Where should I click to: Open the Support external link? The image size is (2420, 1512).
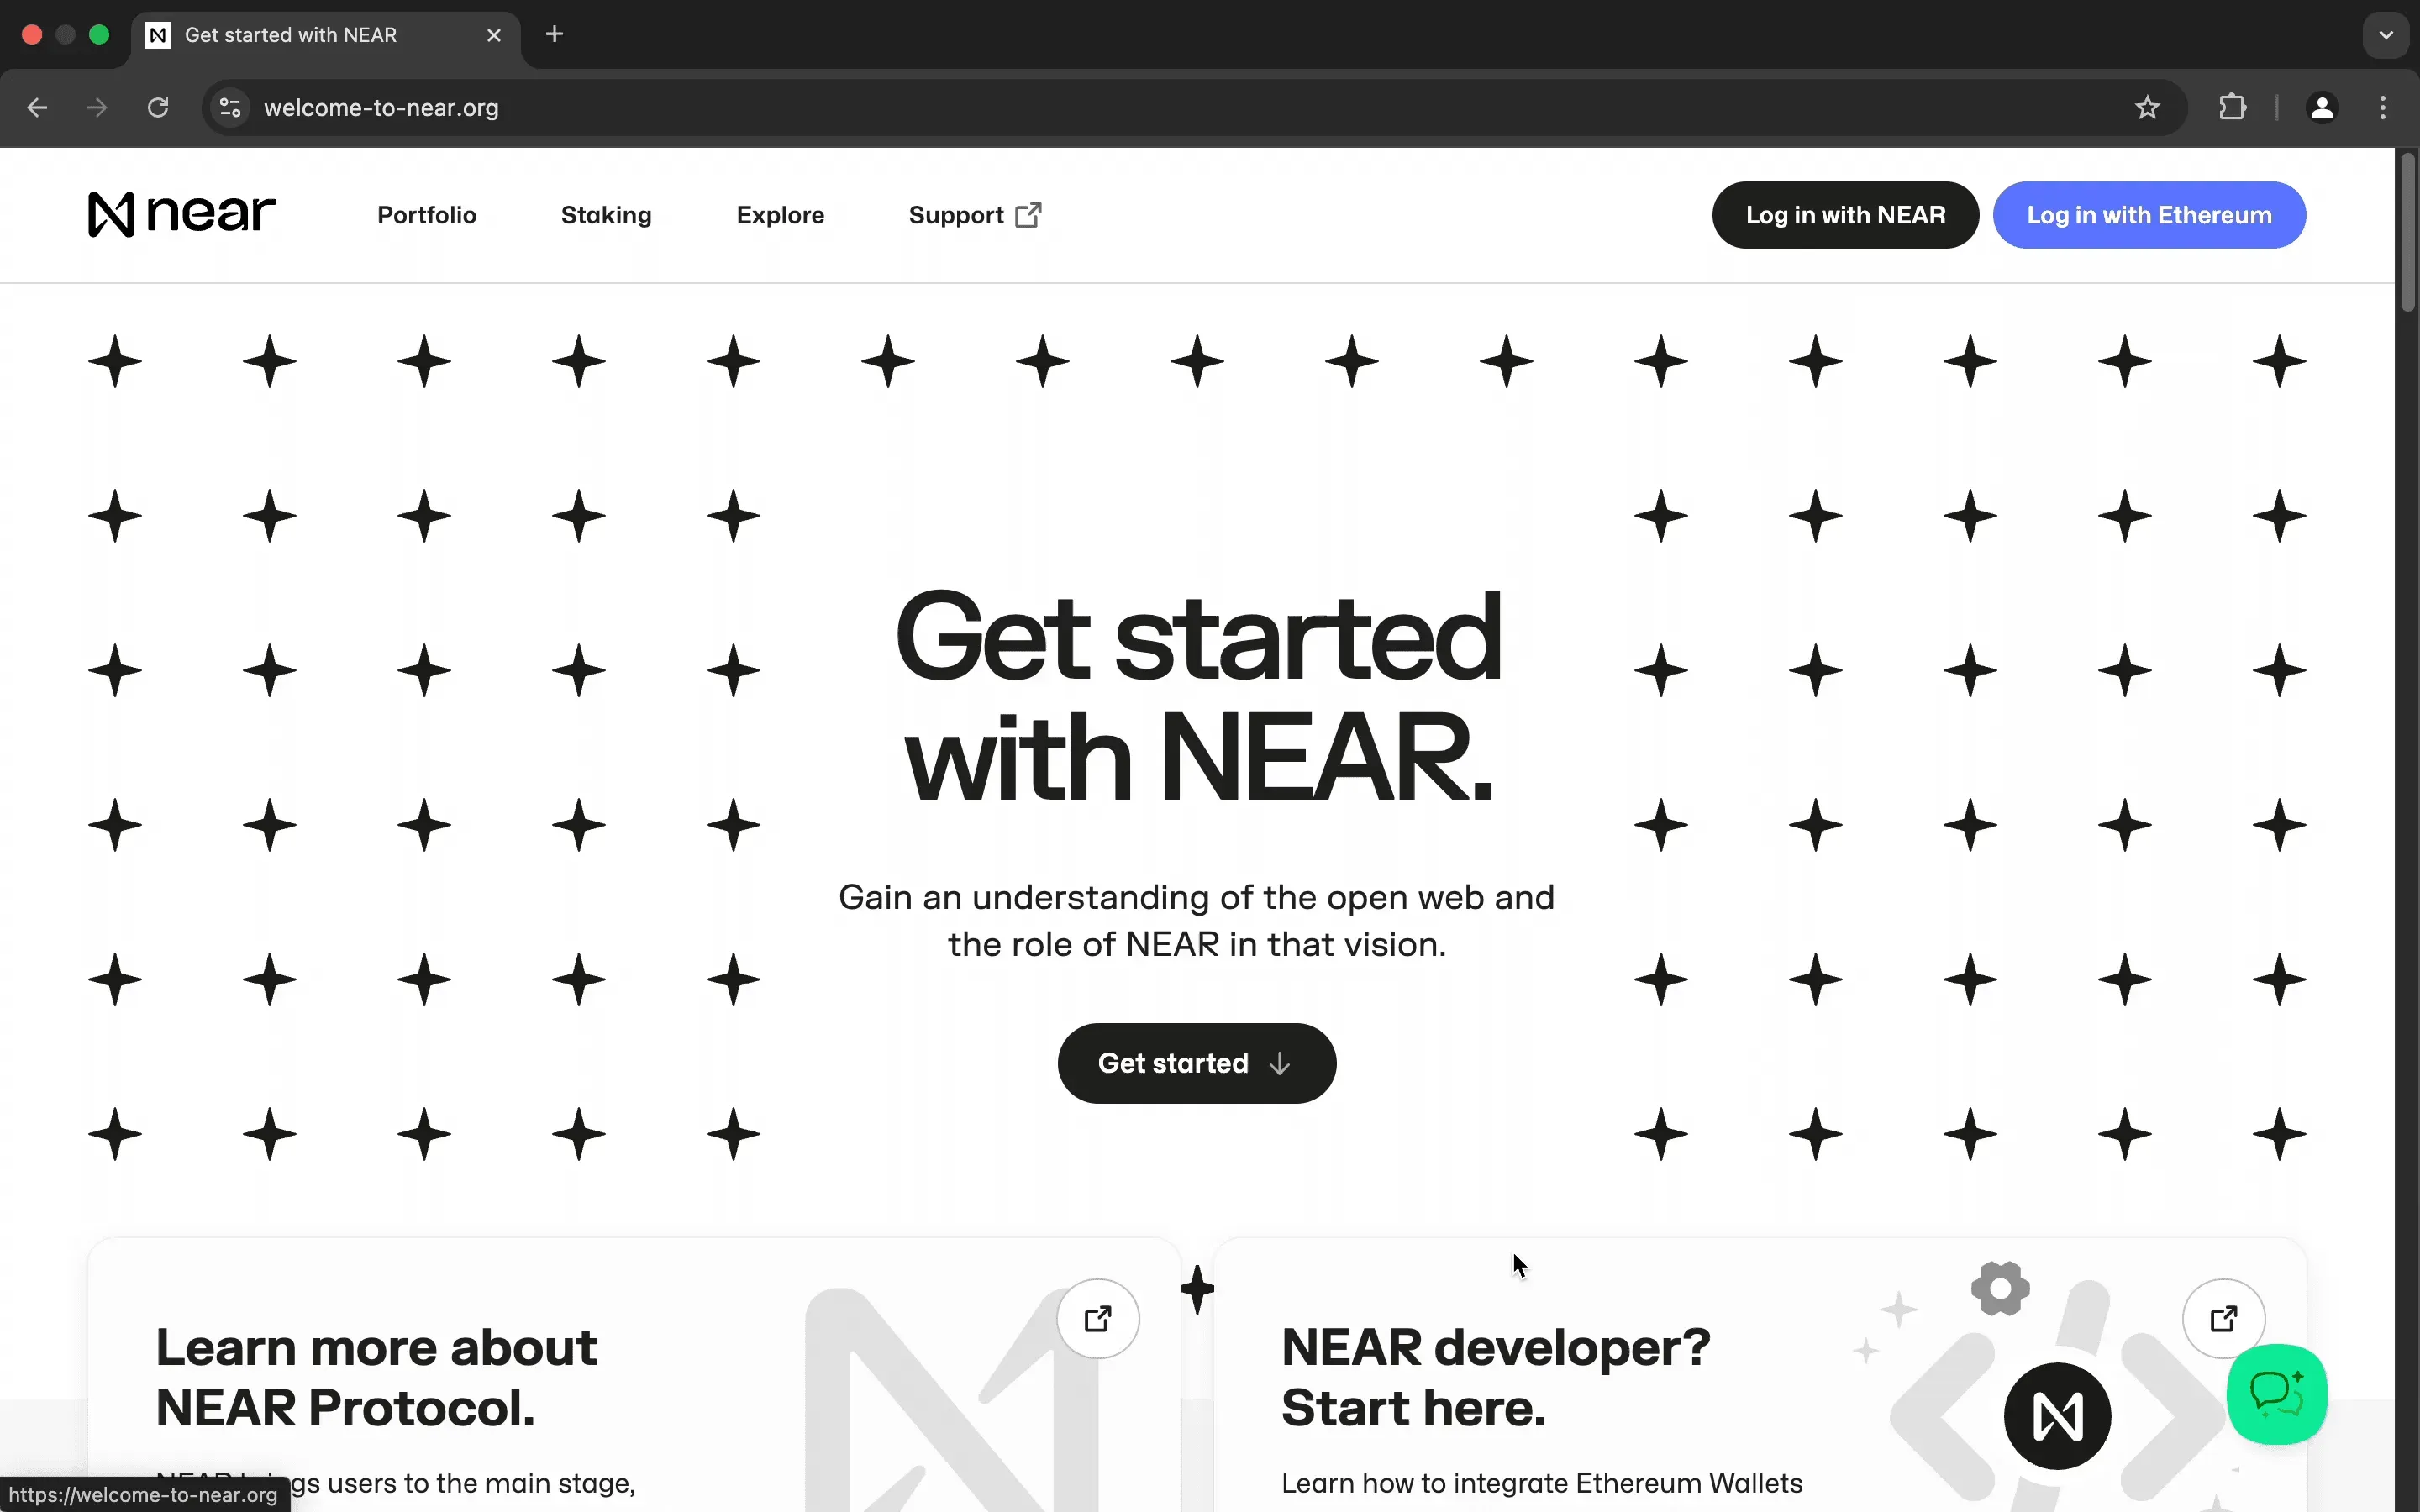tap(975, 215)
